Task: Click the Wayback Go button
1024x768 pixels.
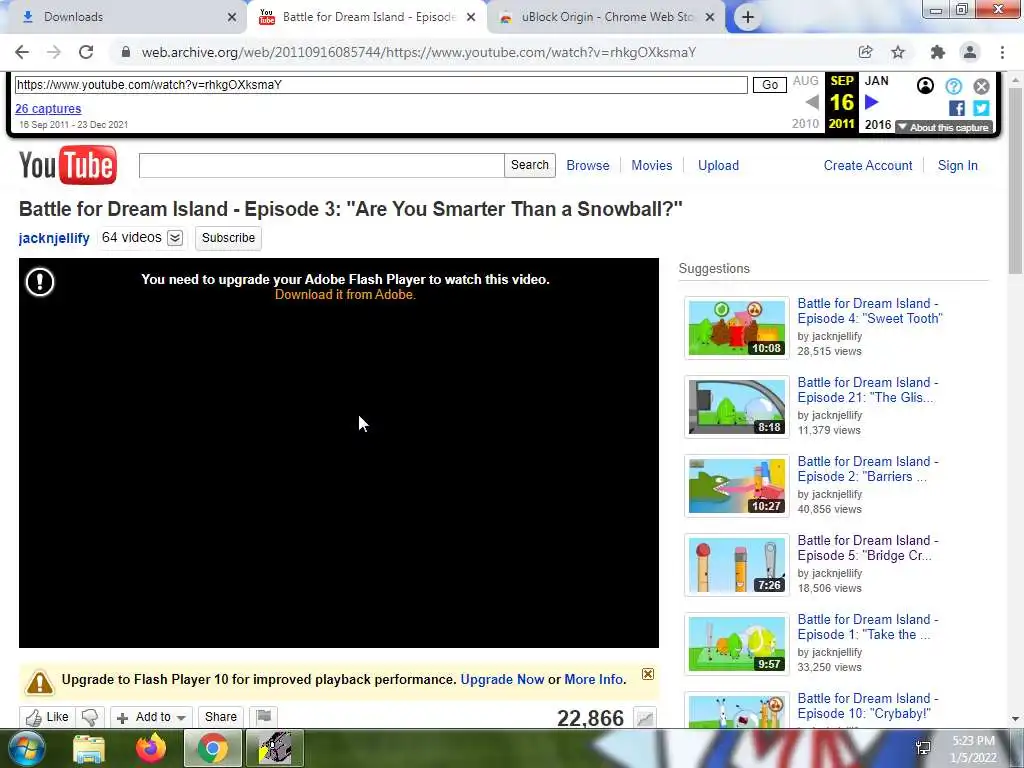Action: pos(770,85)
